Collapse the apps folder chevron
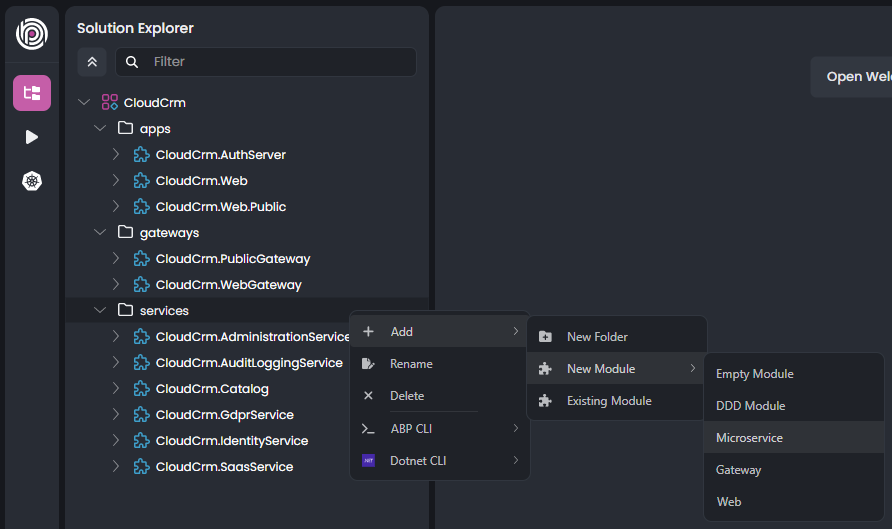 [100, 129]
